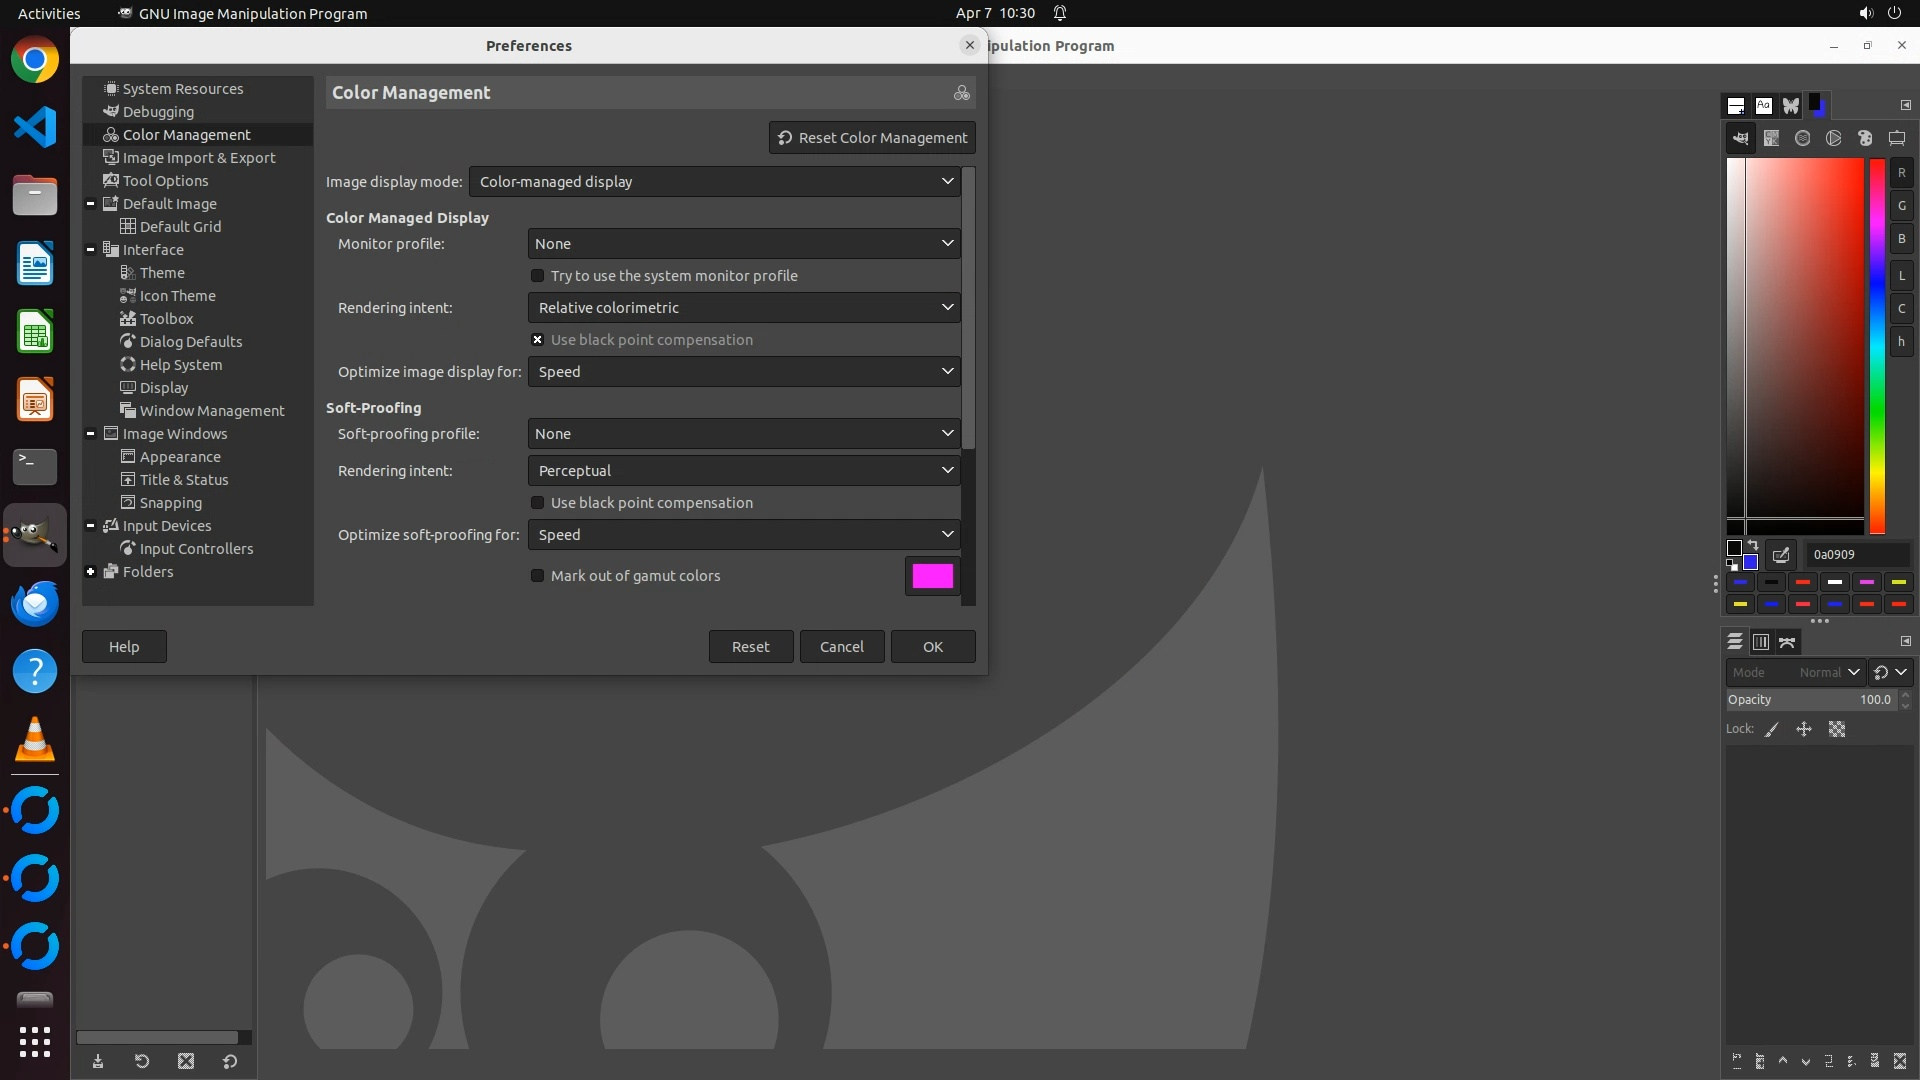Switch to the Channels tab
The height and width of the screenshot is (1080, 1920).
(1761, 642)
